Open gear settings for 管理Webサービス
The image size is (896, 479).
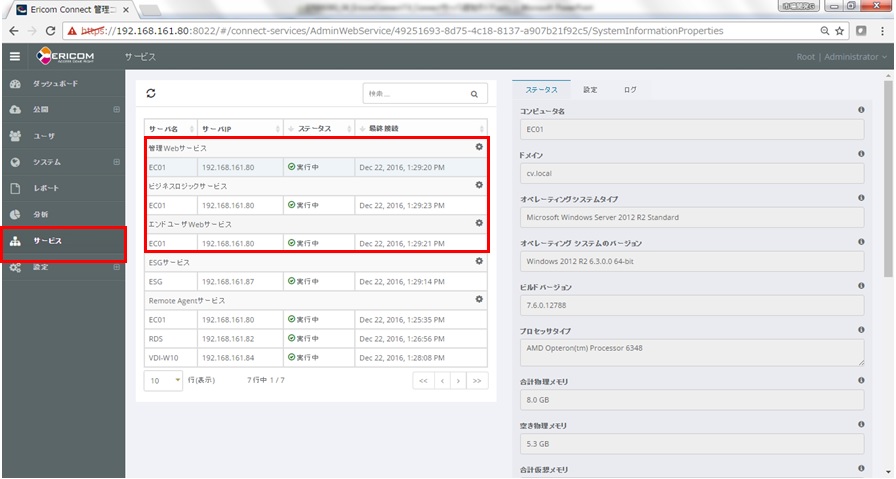click(479, 147)
